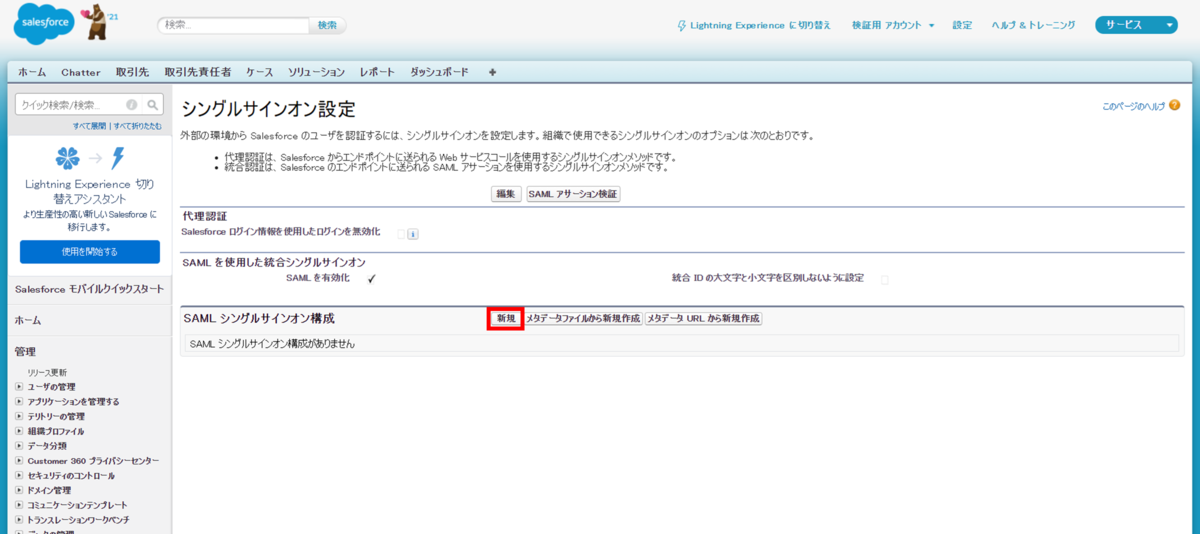The image size is (1200, 534).
Task: Click メタデータファイルから新規作成 button
Action: pos(583,318)
